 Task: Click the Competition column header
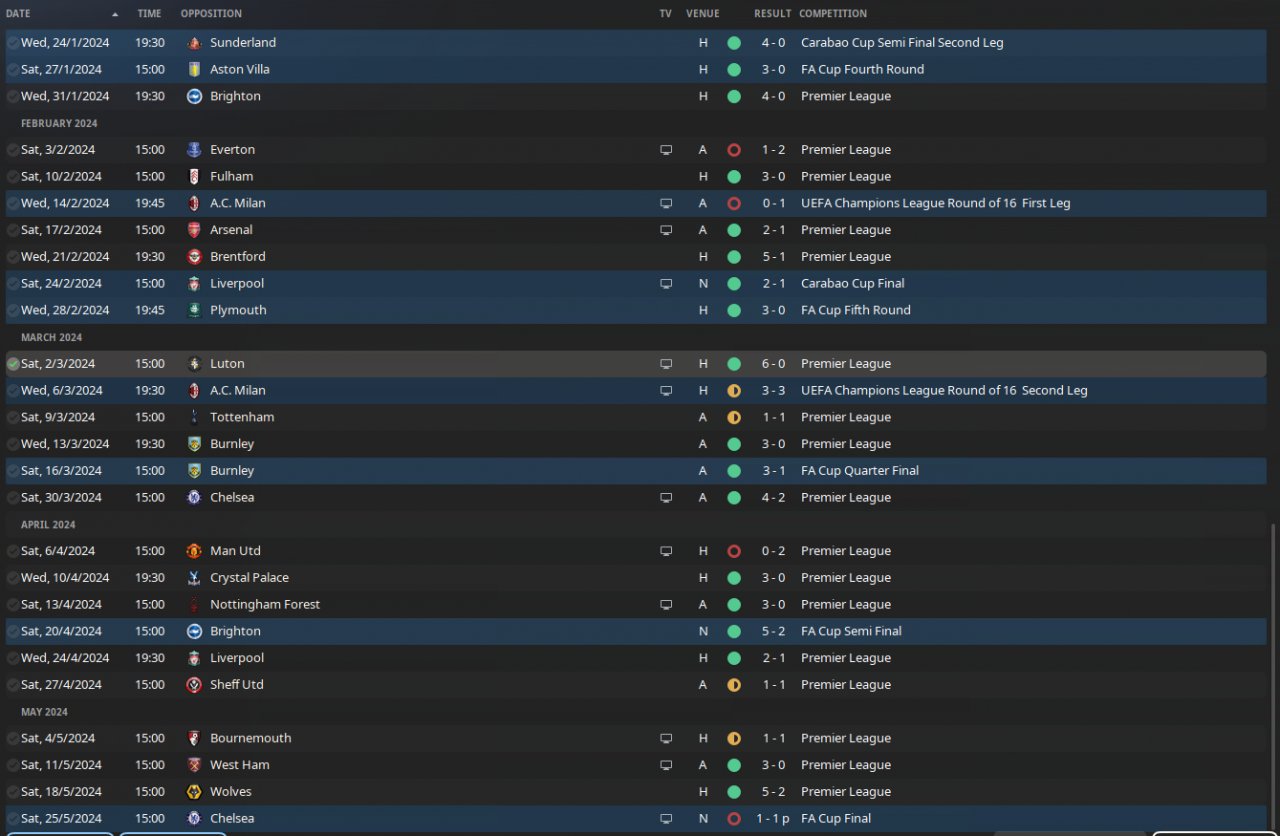pos(833,14)
